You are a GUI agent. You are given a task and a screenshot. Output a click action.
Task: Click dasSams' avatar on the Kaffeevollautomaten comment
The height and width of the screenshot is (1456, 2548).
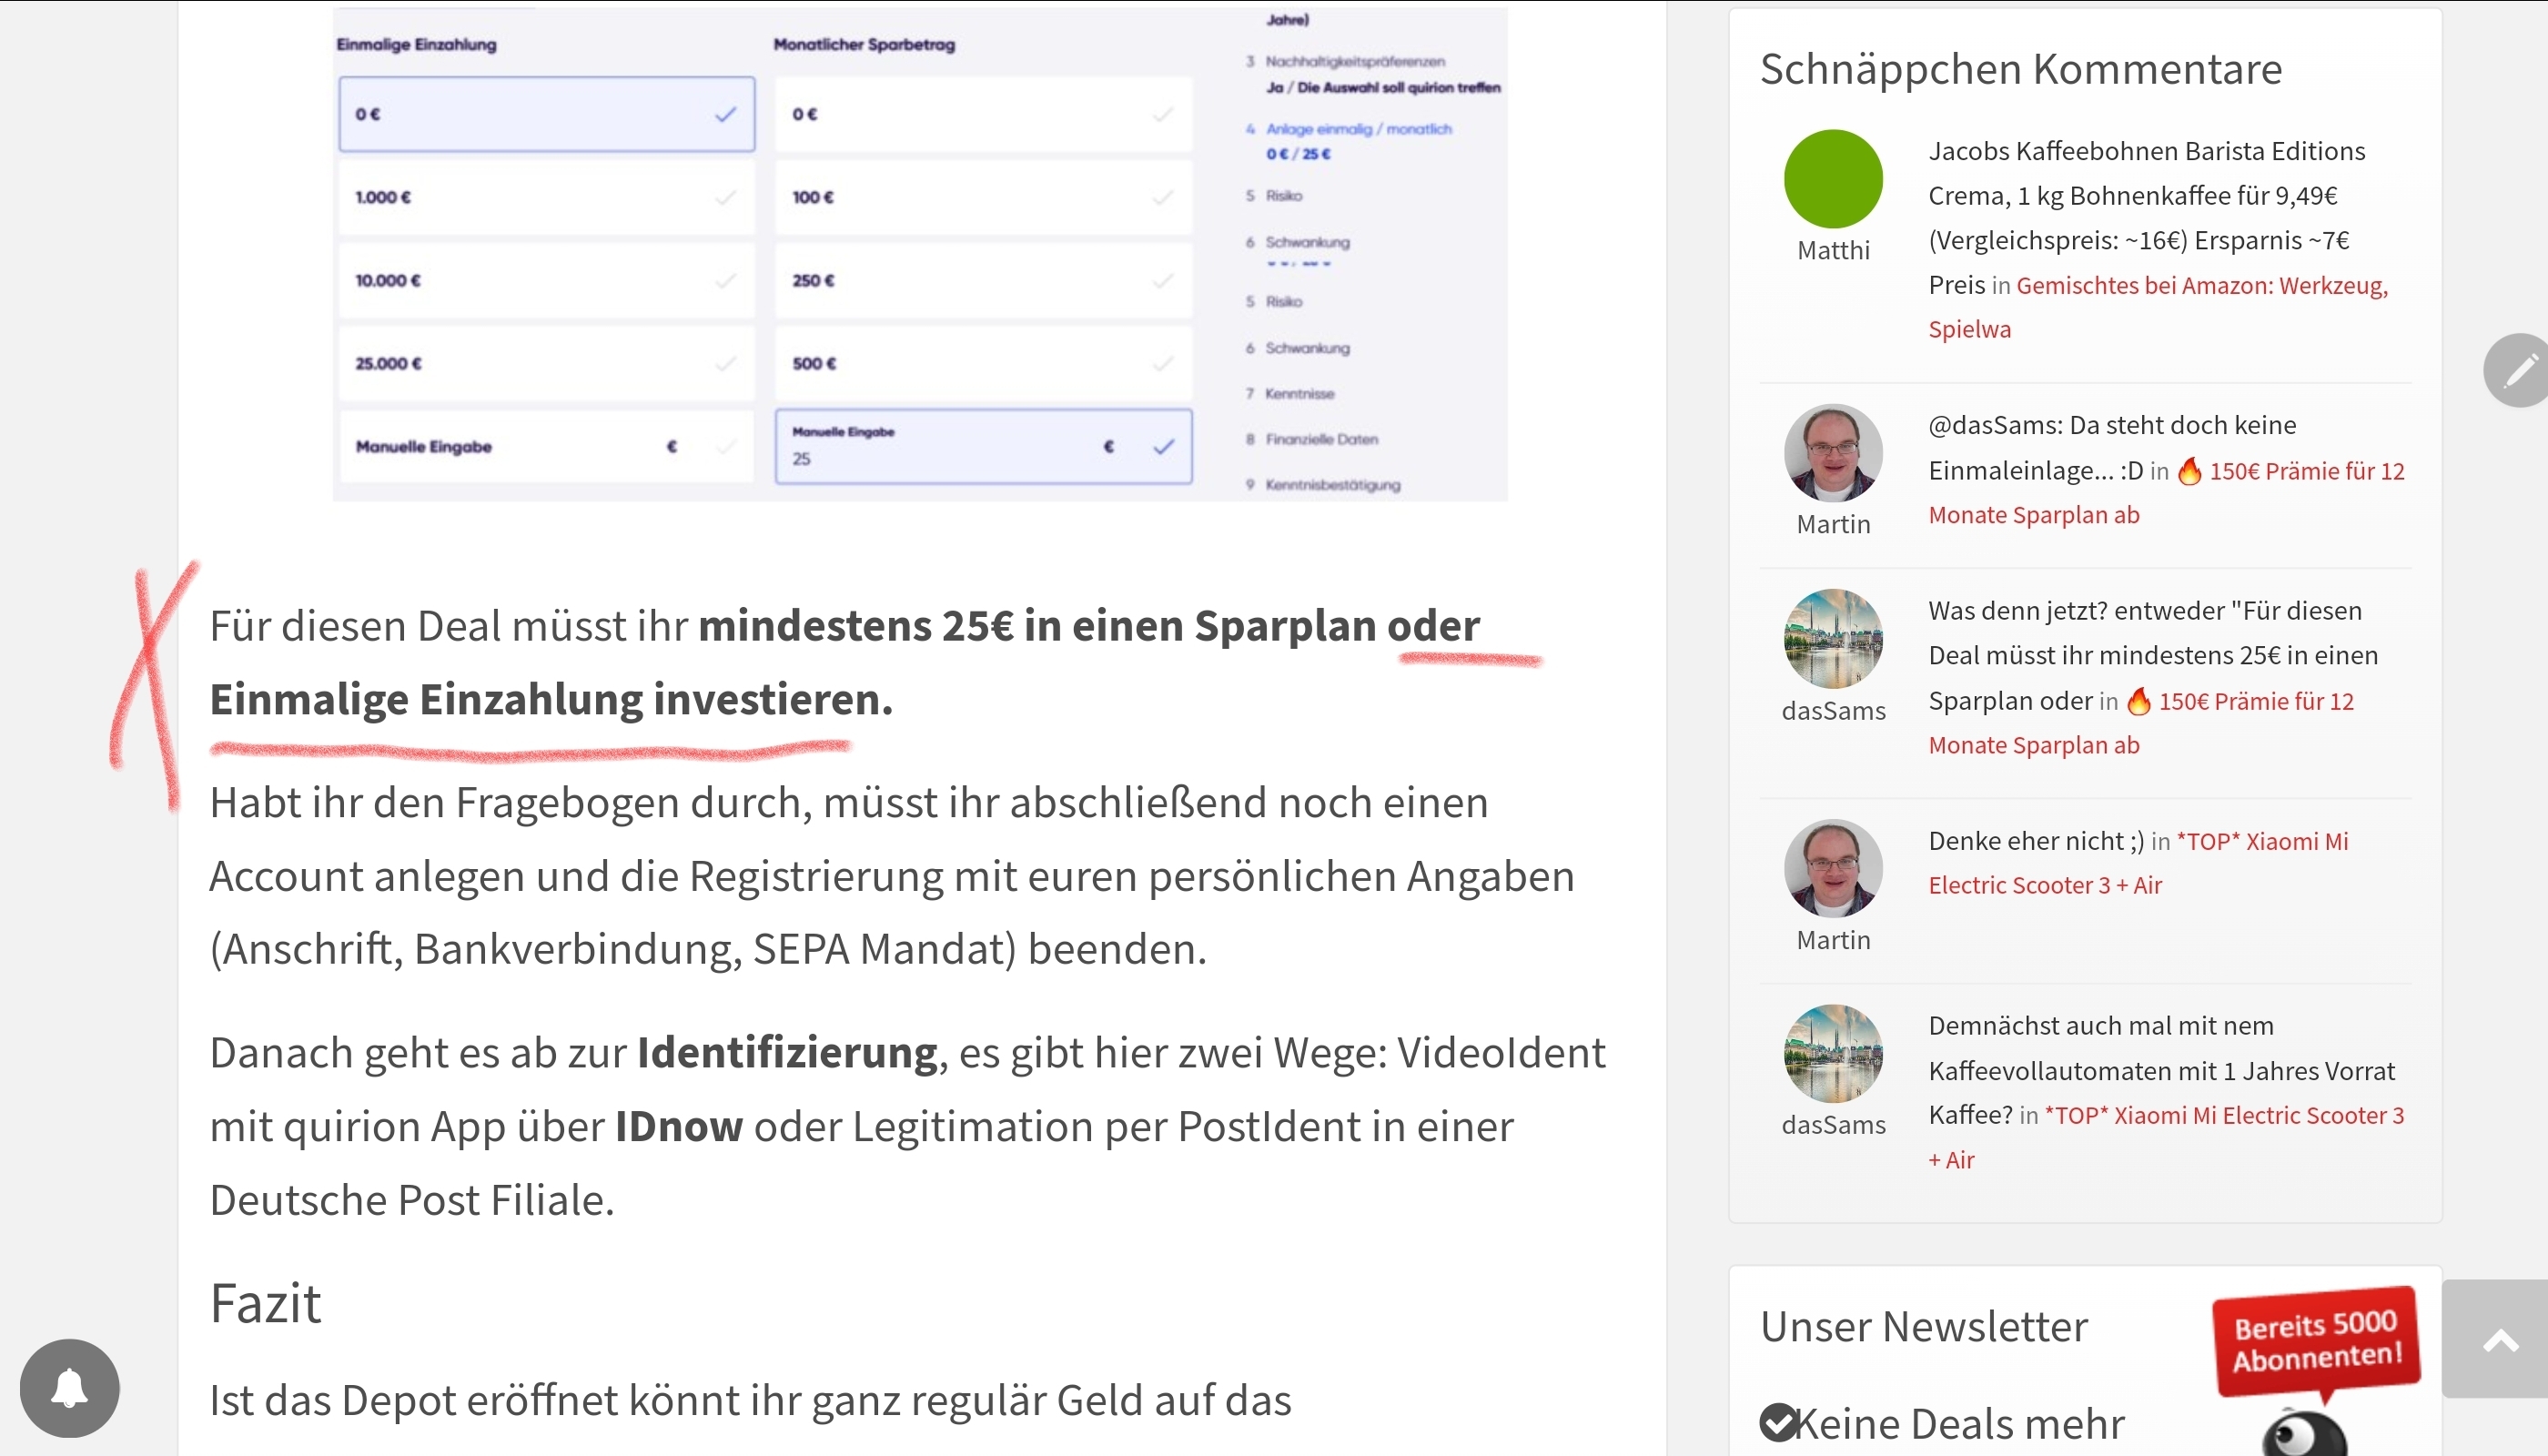pos(1832,1053)
